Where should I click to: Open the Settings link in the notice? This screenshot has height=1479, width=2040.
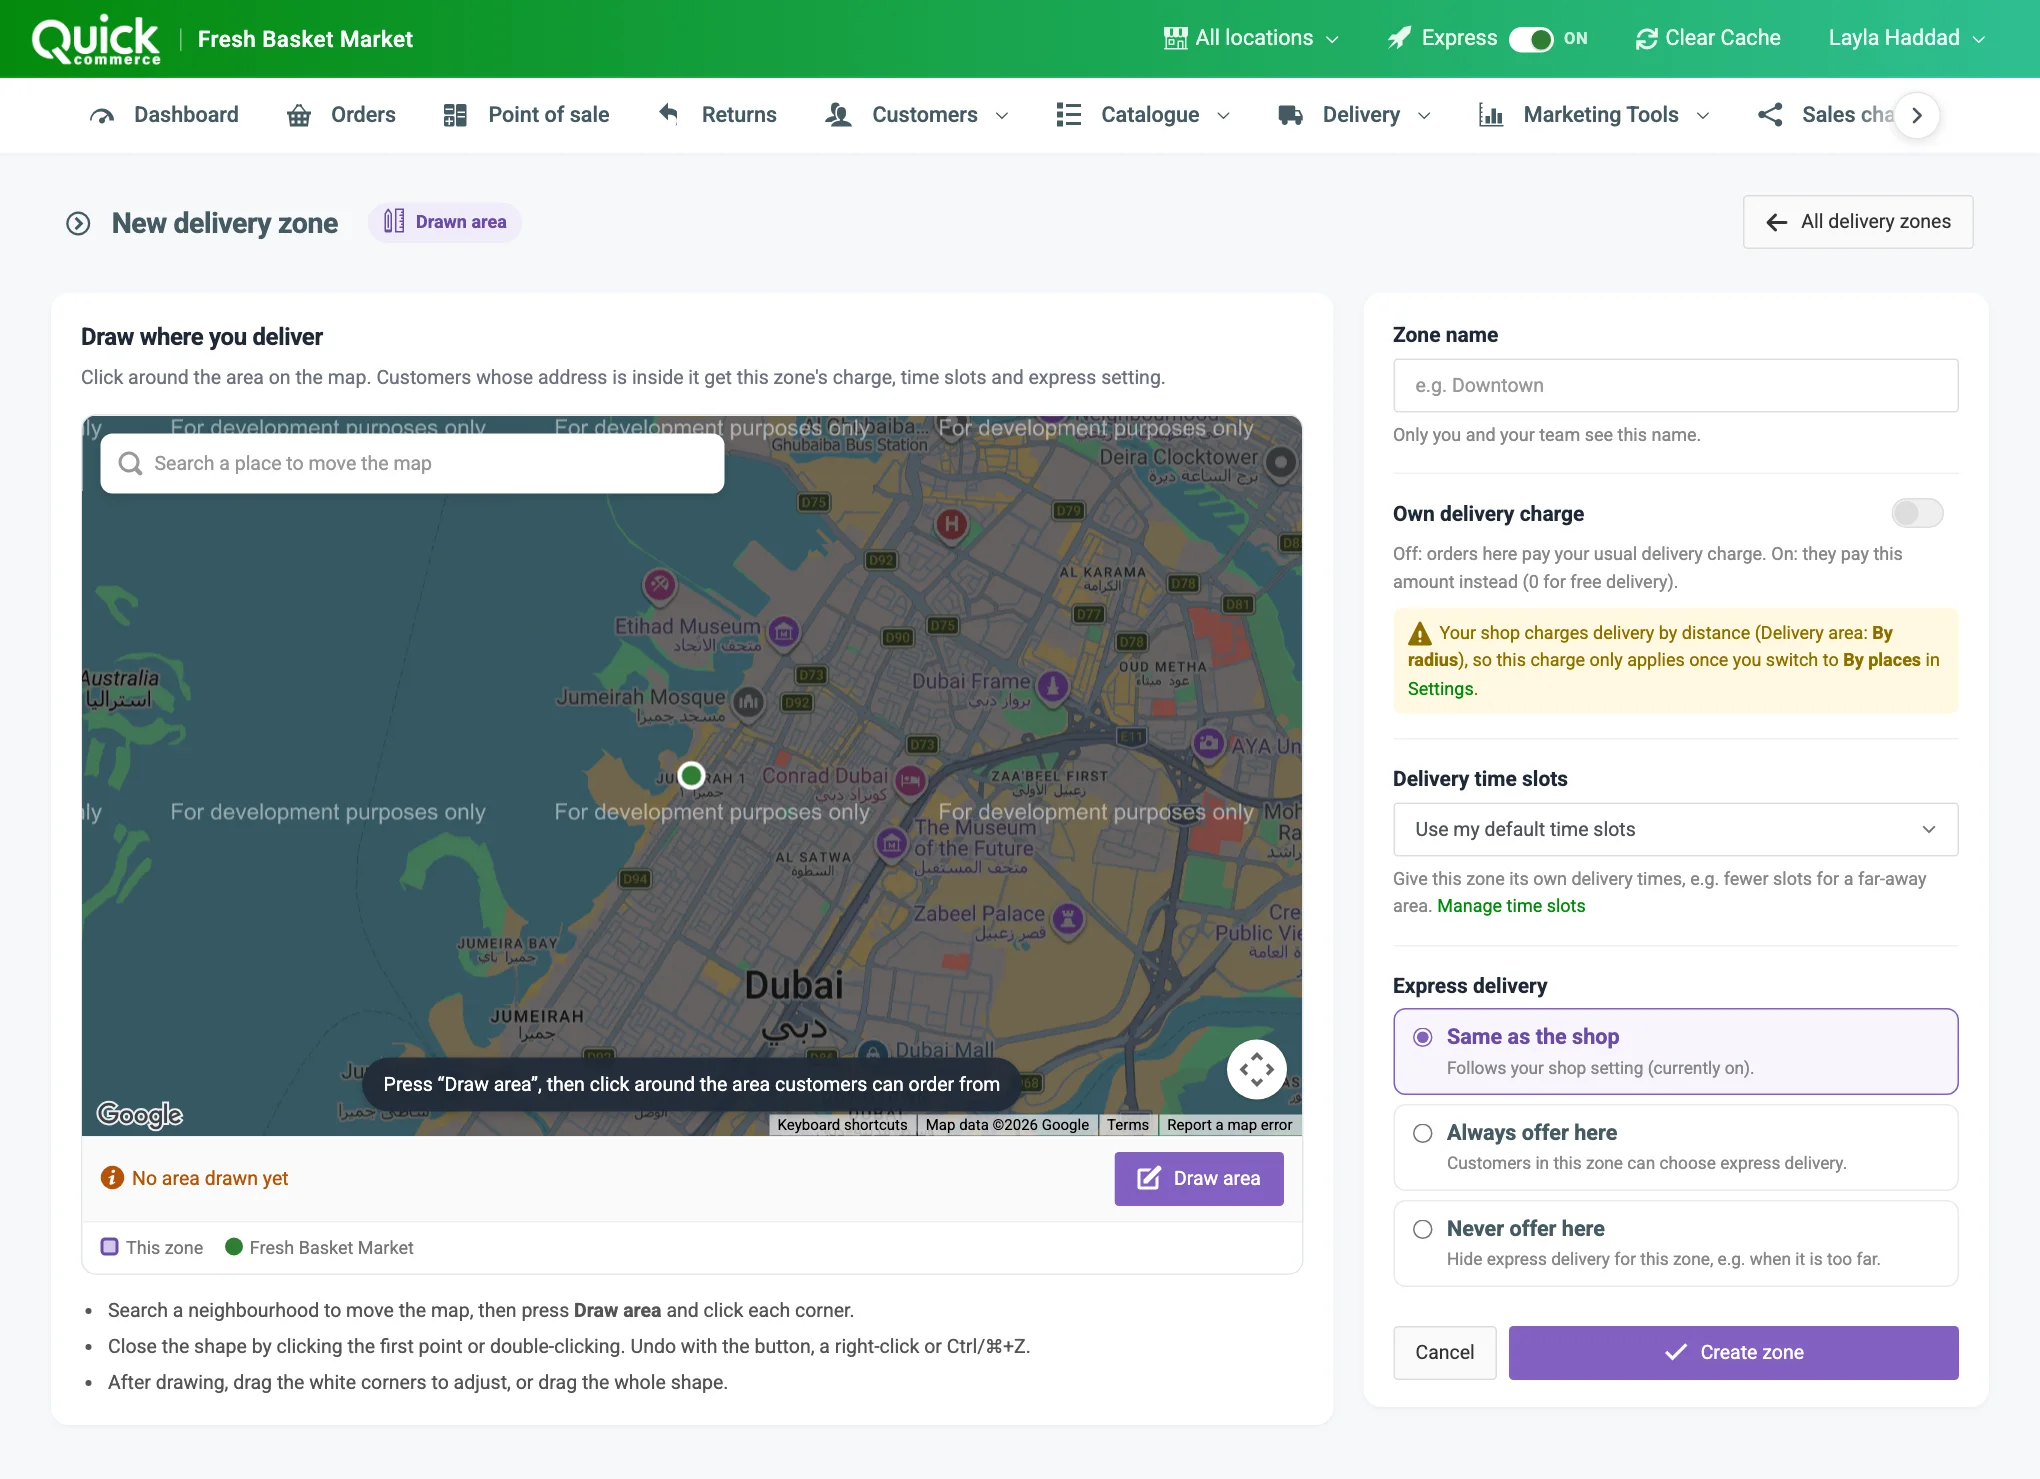coord(1440,689)
